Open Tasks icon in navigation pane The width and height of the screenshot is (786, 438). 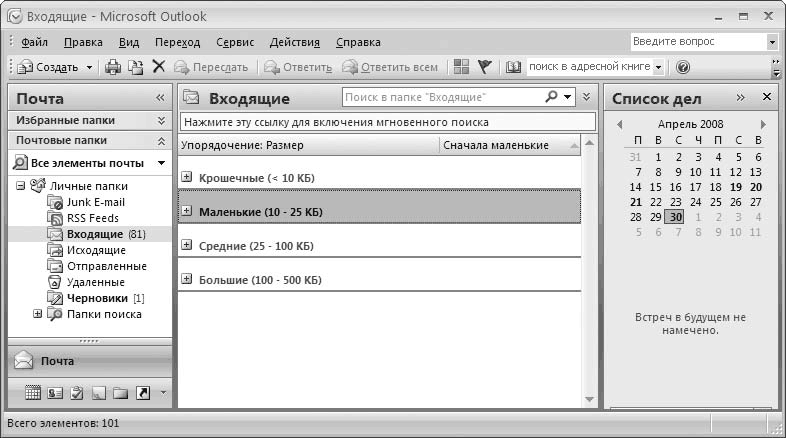click(77, 393)
